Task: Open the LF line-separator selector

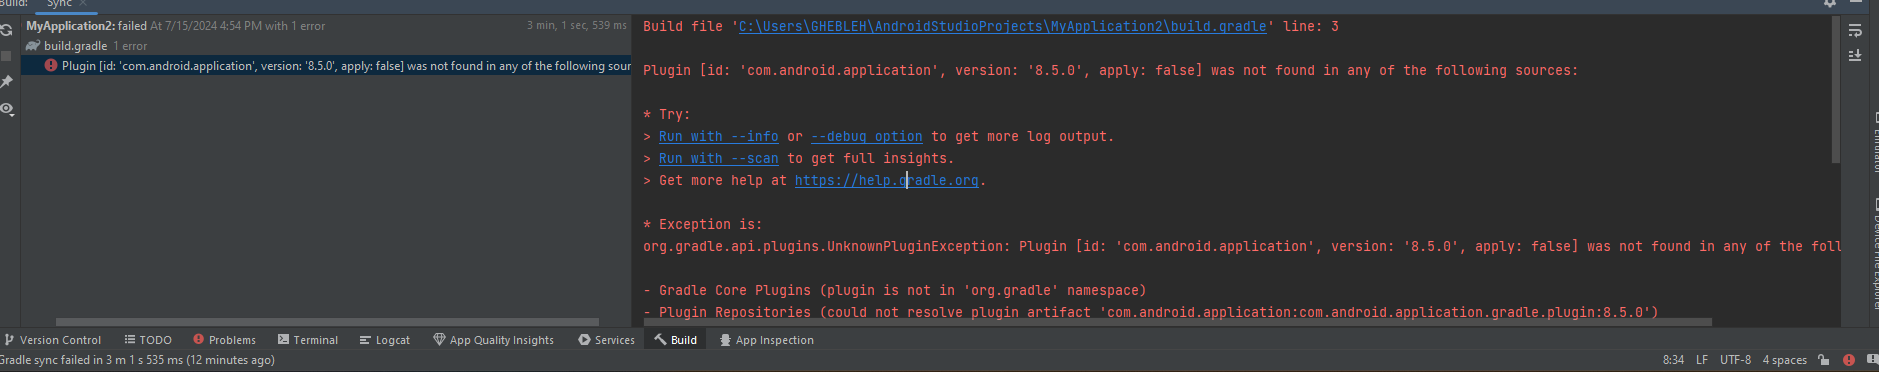Action: tap(1702, 360)
